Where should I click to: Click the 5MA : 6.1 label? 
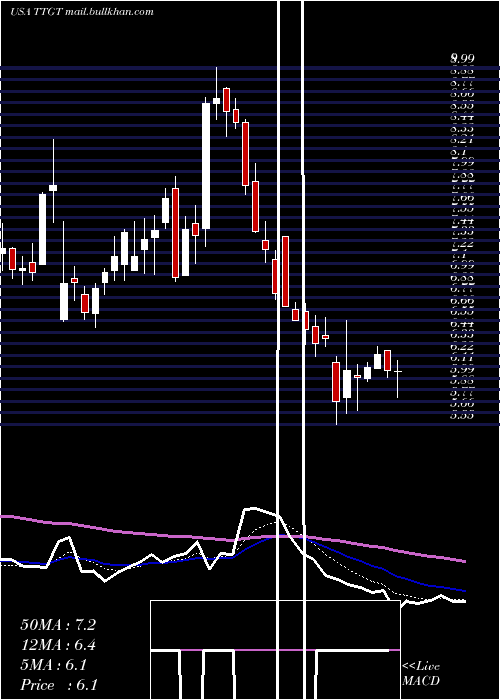pyautogui.click(x=53, y=665)
